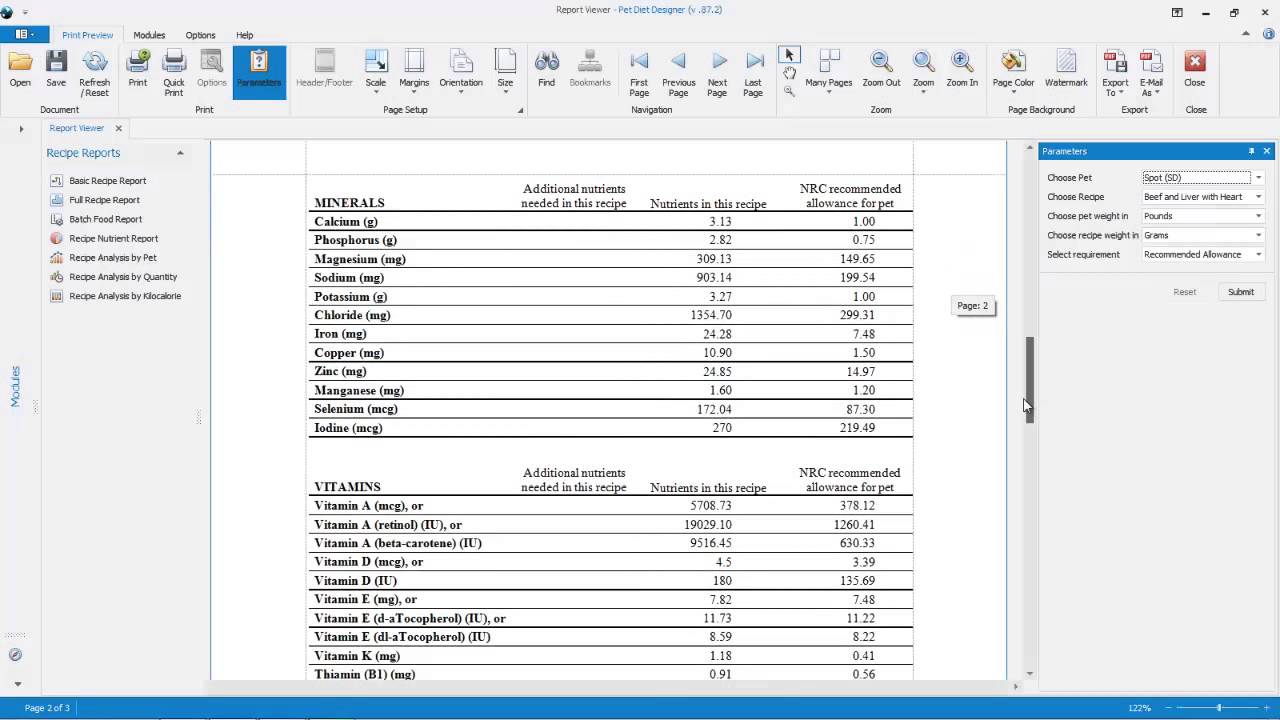Open the Select requirement dropdown
1280x720 pixels.
tap(1203, 254)
